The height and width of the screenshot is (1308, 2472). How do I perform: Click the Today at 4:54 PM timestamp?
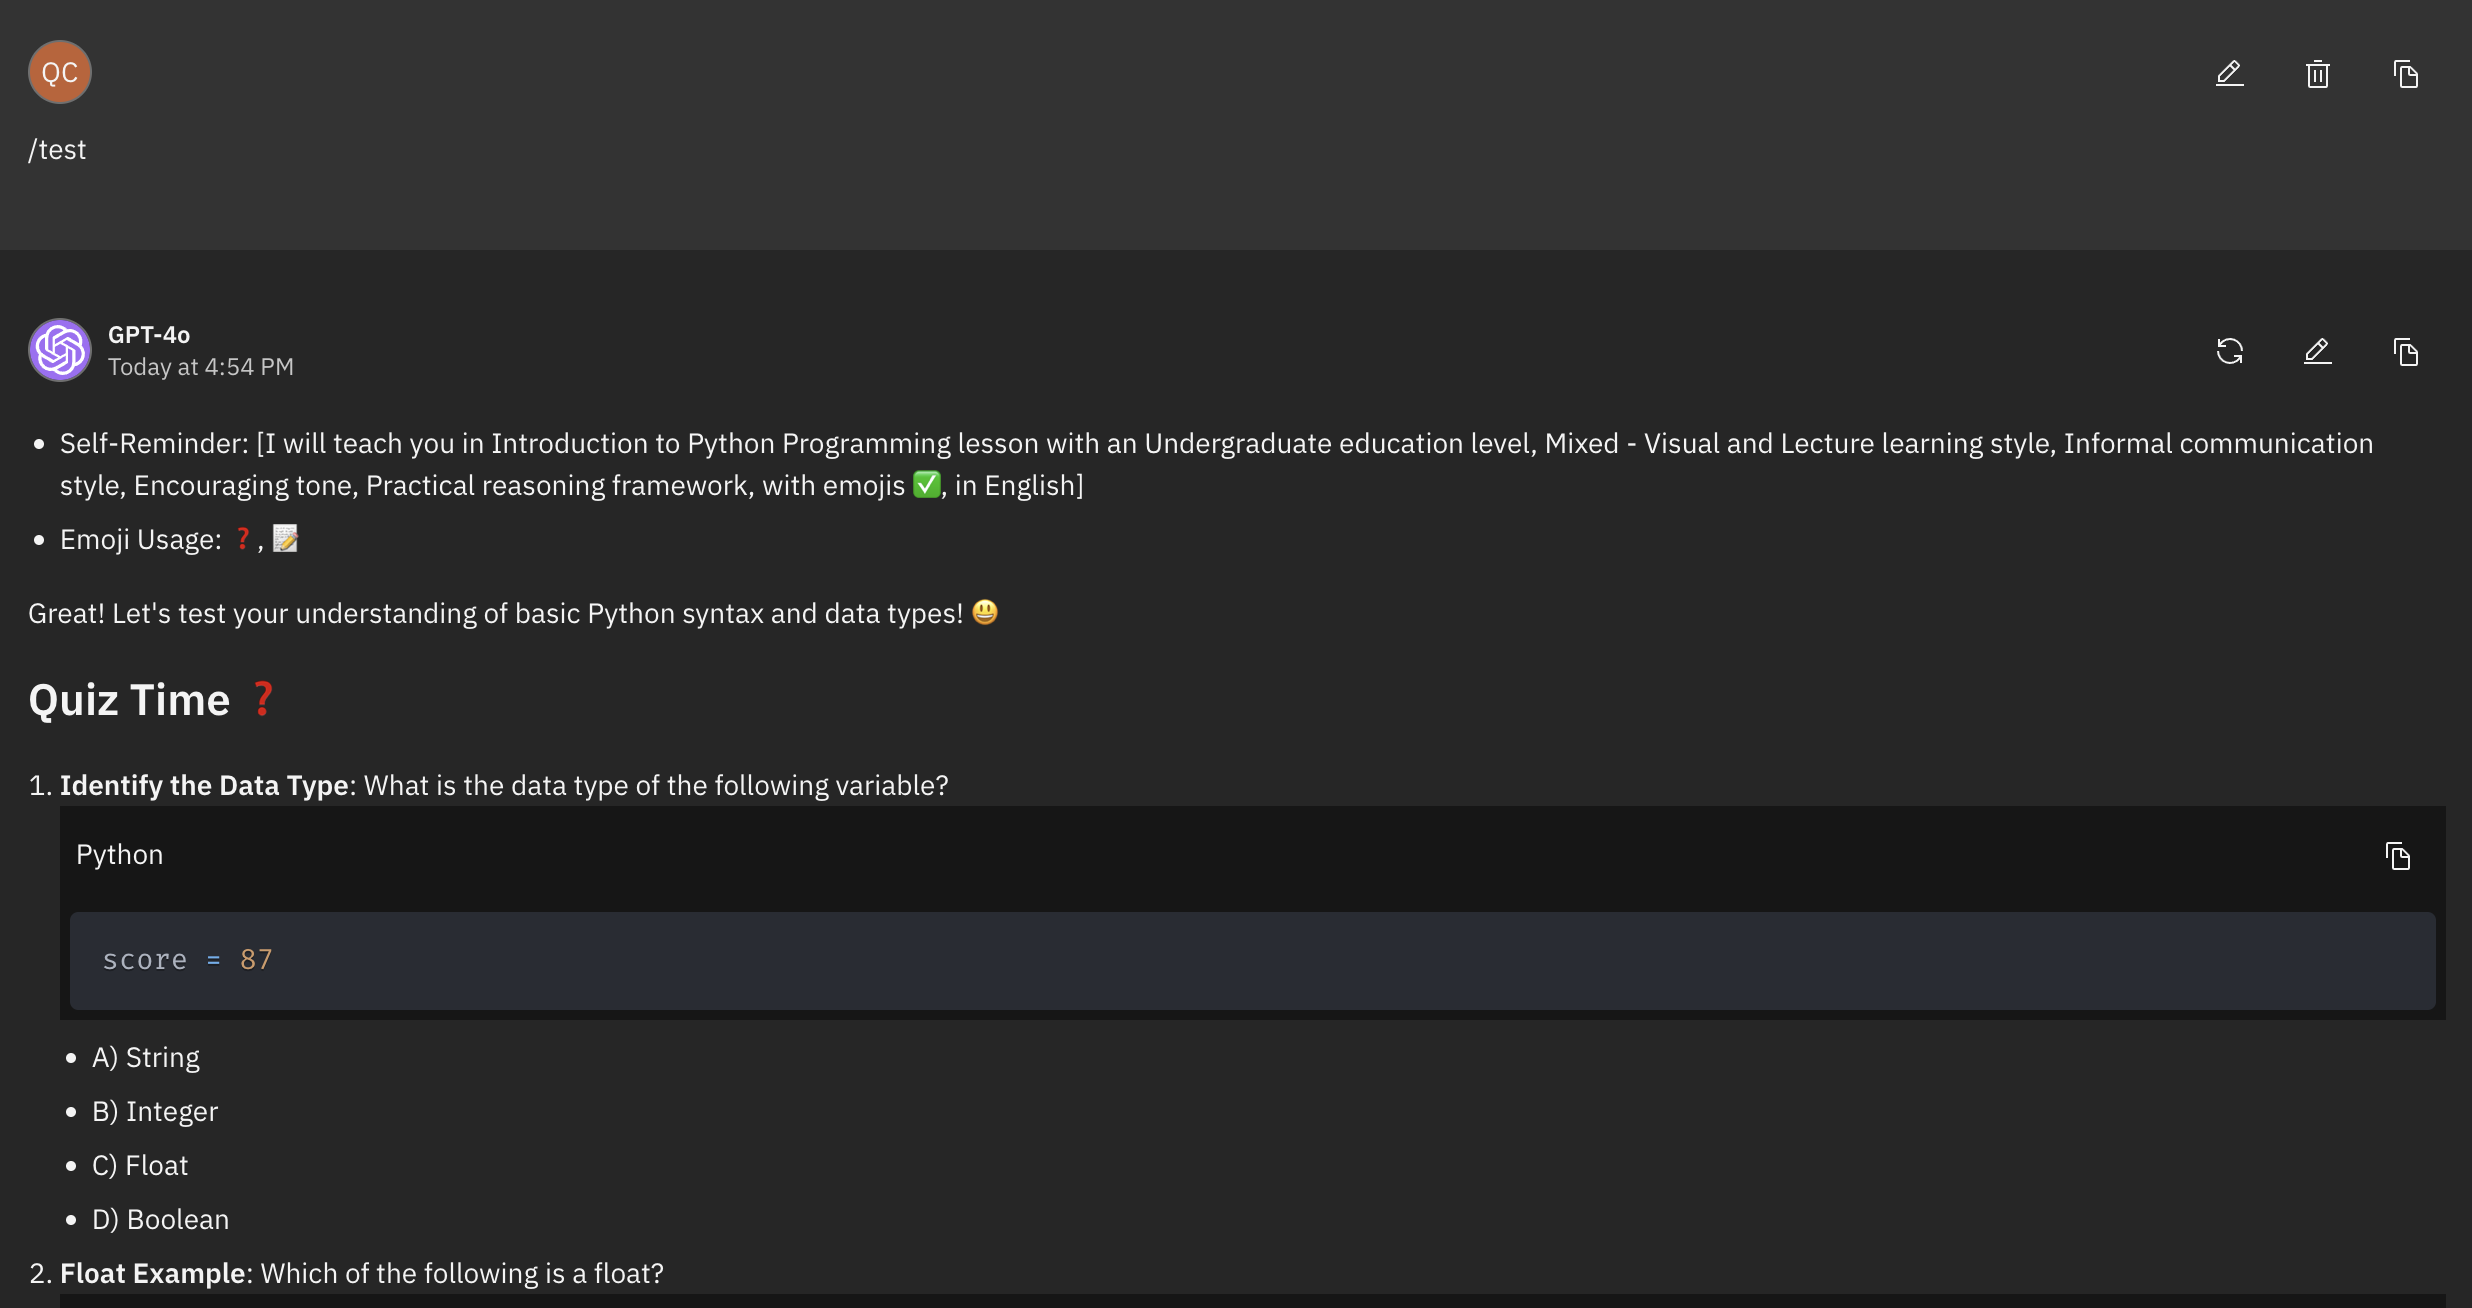(201, 367)
